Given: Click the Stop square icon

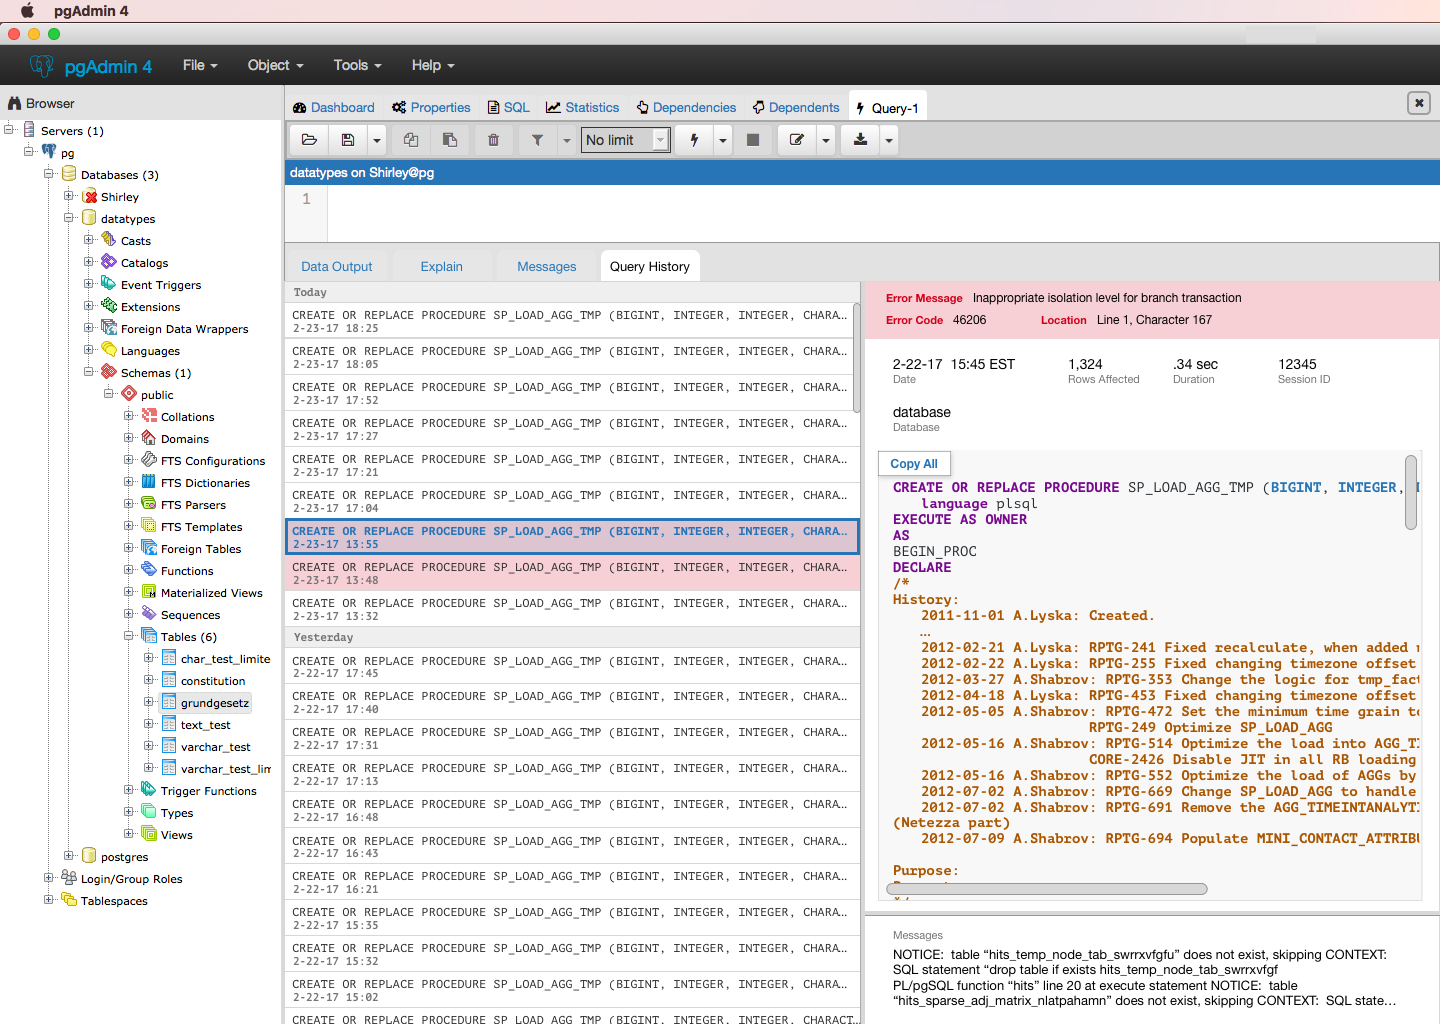Looking at the screenshot, I should 753,140.
